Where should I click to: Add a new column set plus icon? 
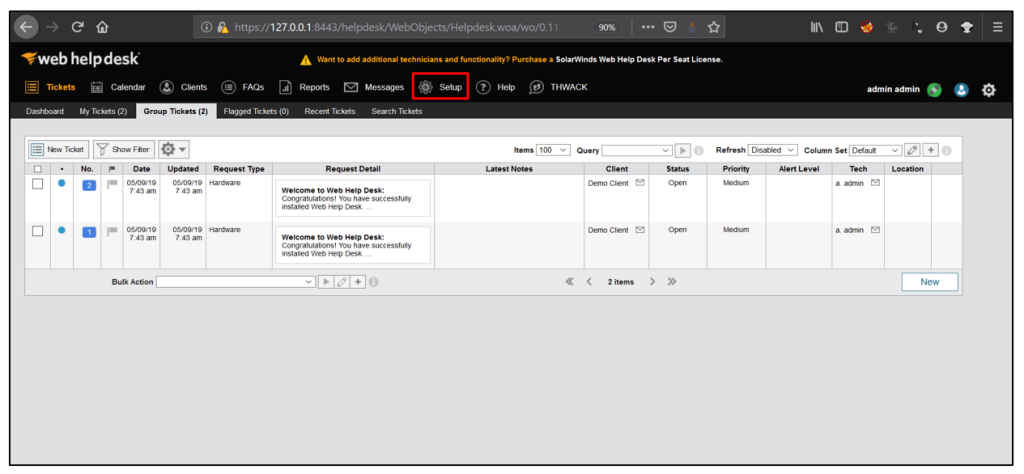coord(931,150)
